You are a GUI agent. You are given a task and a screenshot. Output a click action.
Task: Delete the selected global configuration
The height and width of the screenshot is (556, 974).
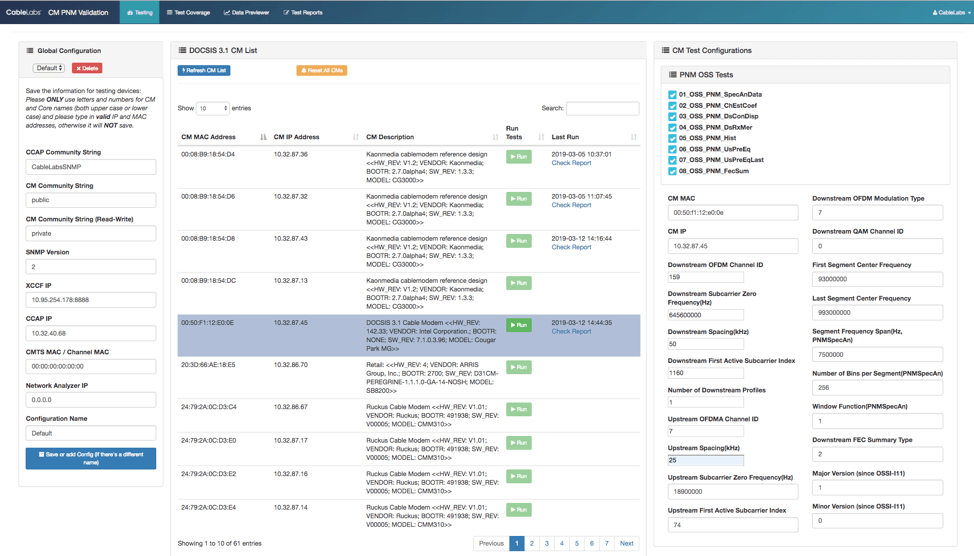87,68
